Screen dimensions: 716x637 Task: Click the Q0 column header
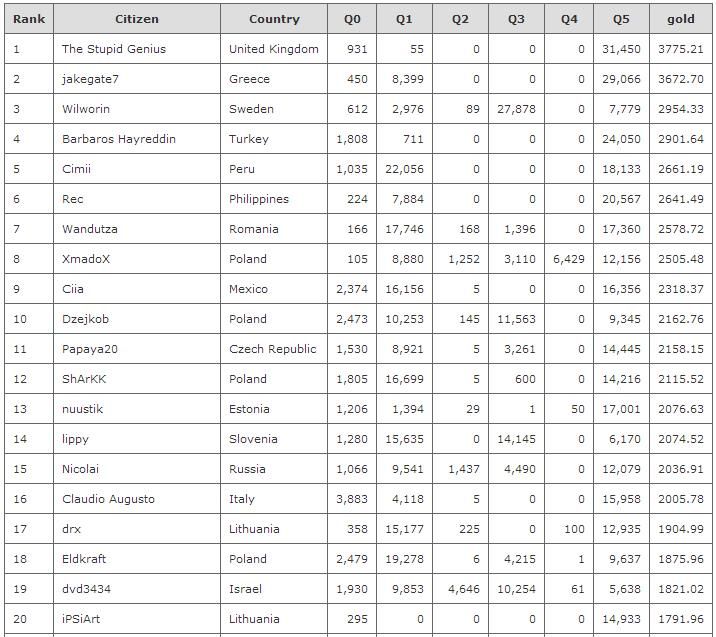coord(352,19)
